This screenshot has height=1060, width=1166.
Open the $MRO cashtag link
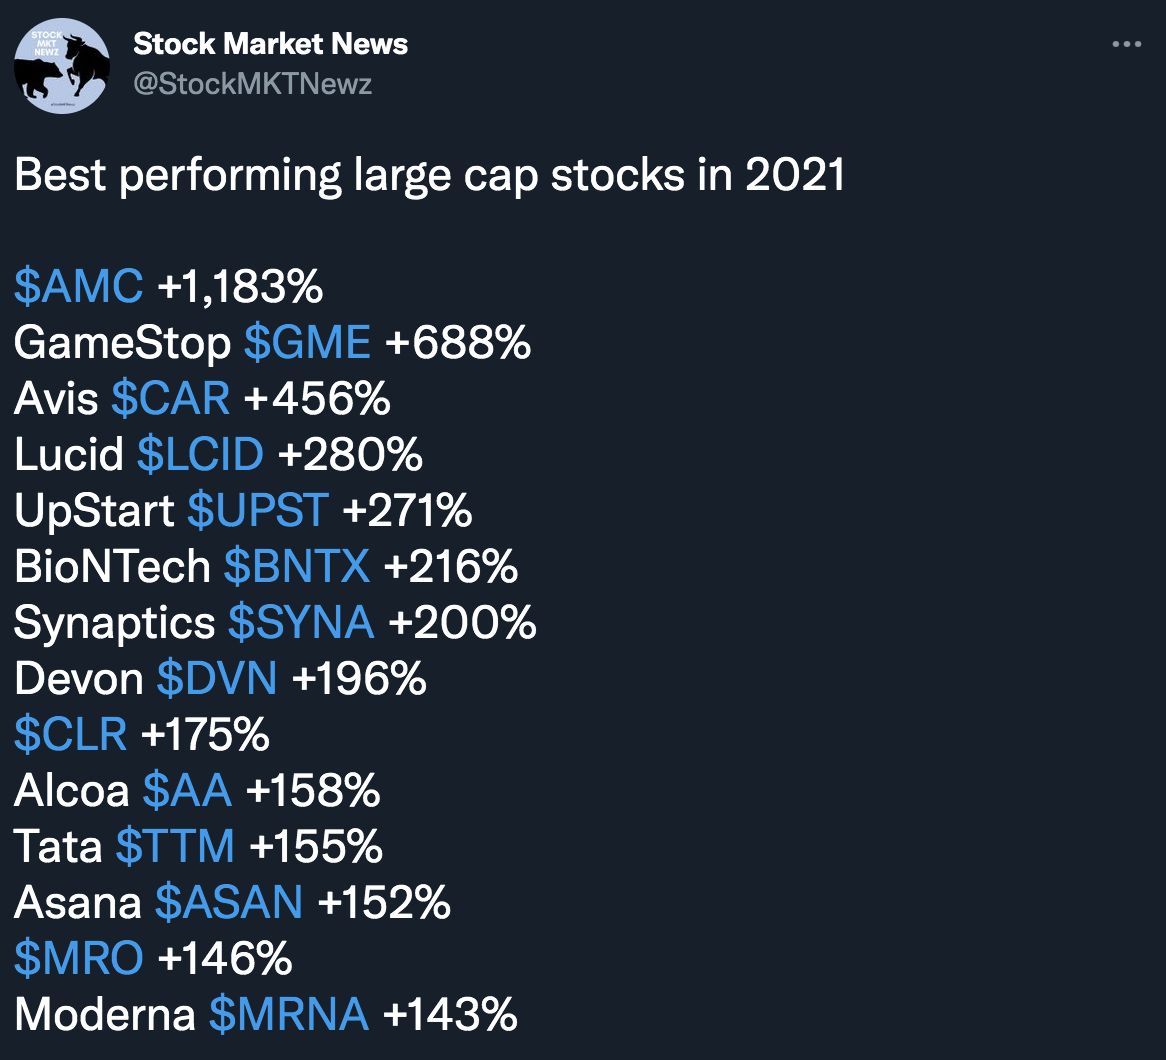(x=79, y=958)
